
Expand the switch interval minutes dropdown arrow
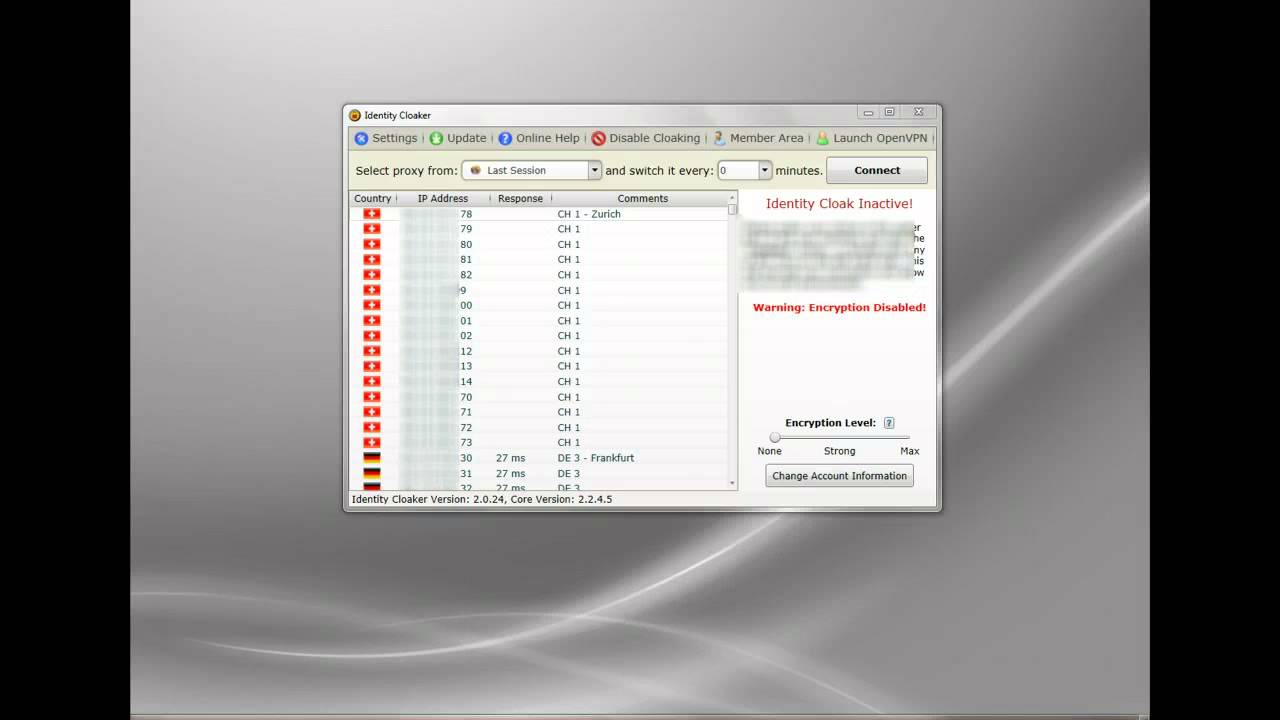click(765, 170)
